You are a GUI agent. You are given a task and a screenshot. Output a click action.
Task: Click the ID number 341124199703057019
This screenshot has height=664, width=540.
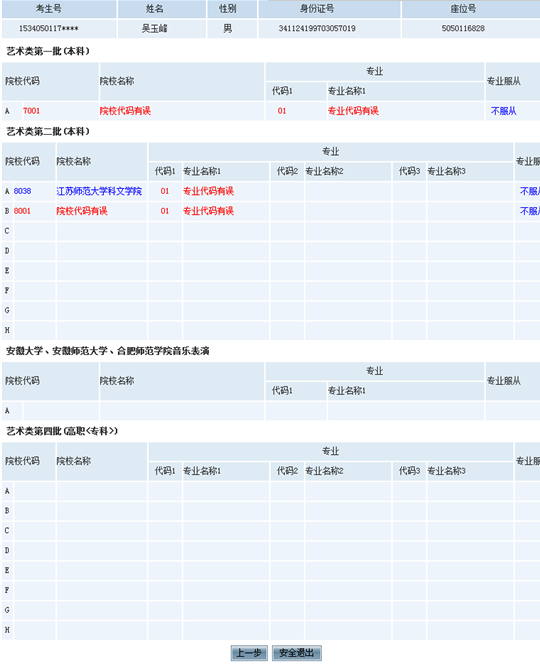click(317, 28)
